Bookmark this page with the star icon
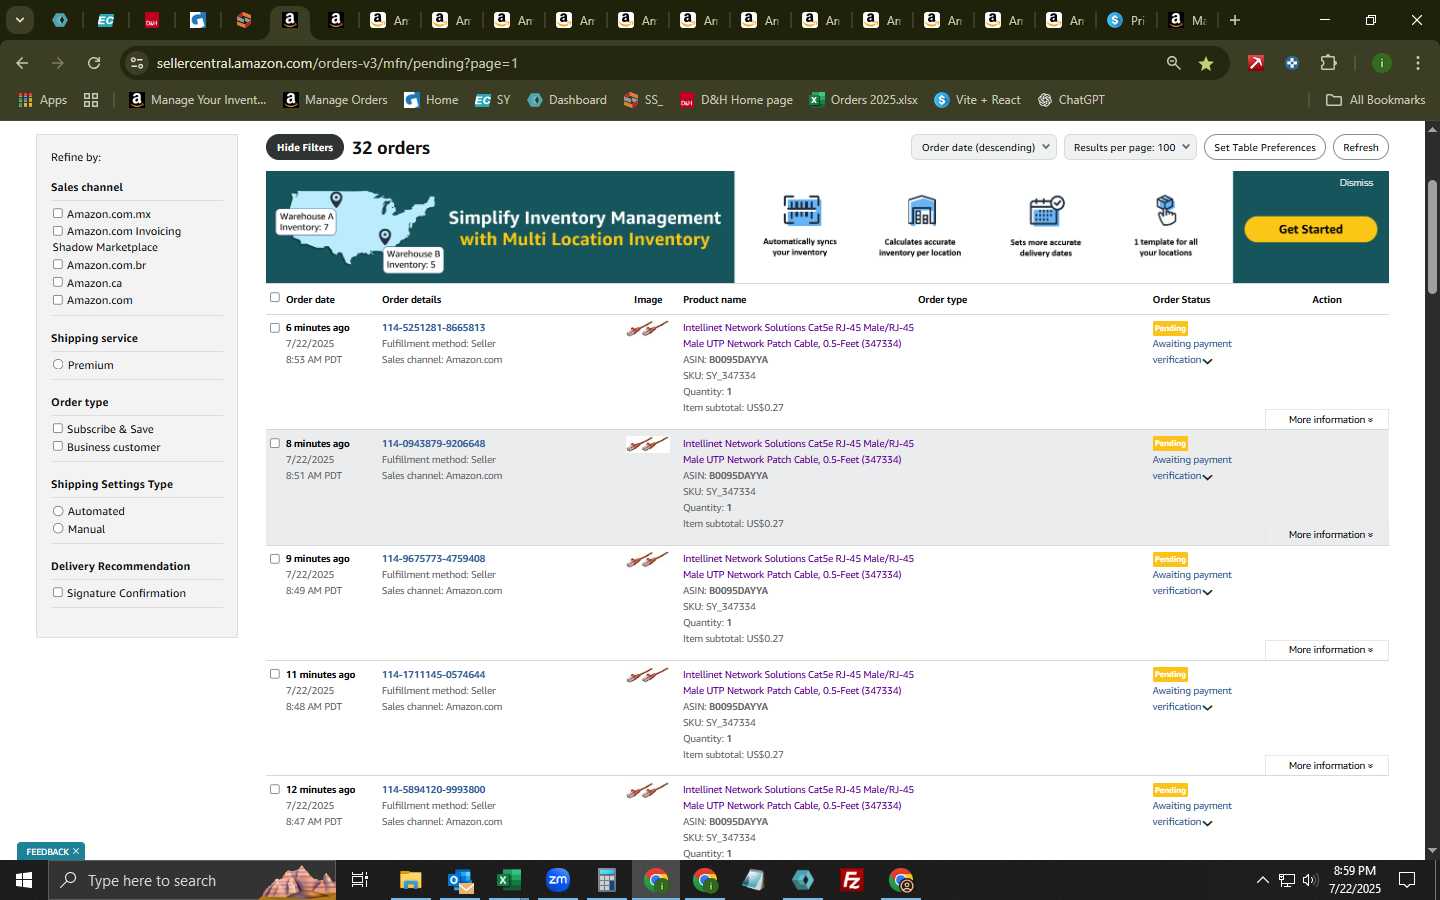 coord(1206,63)
